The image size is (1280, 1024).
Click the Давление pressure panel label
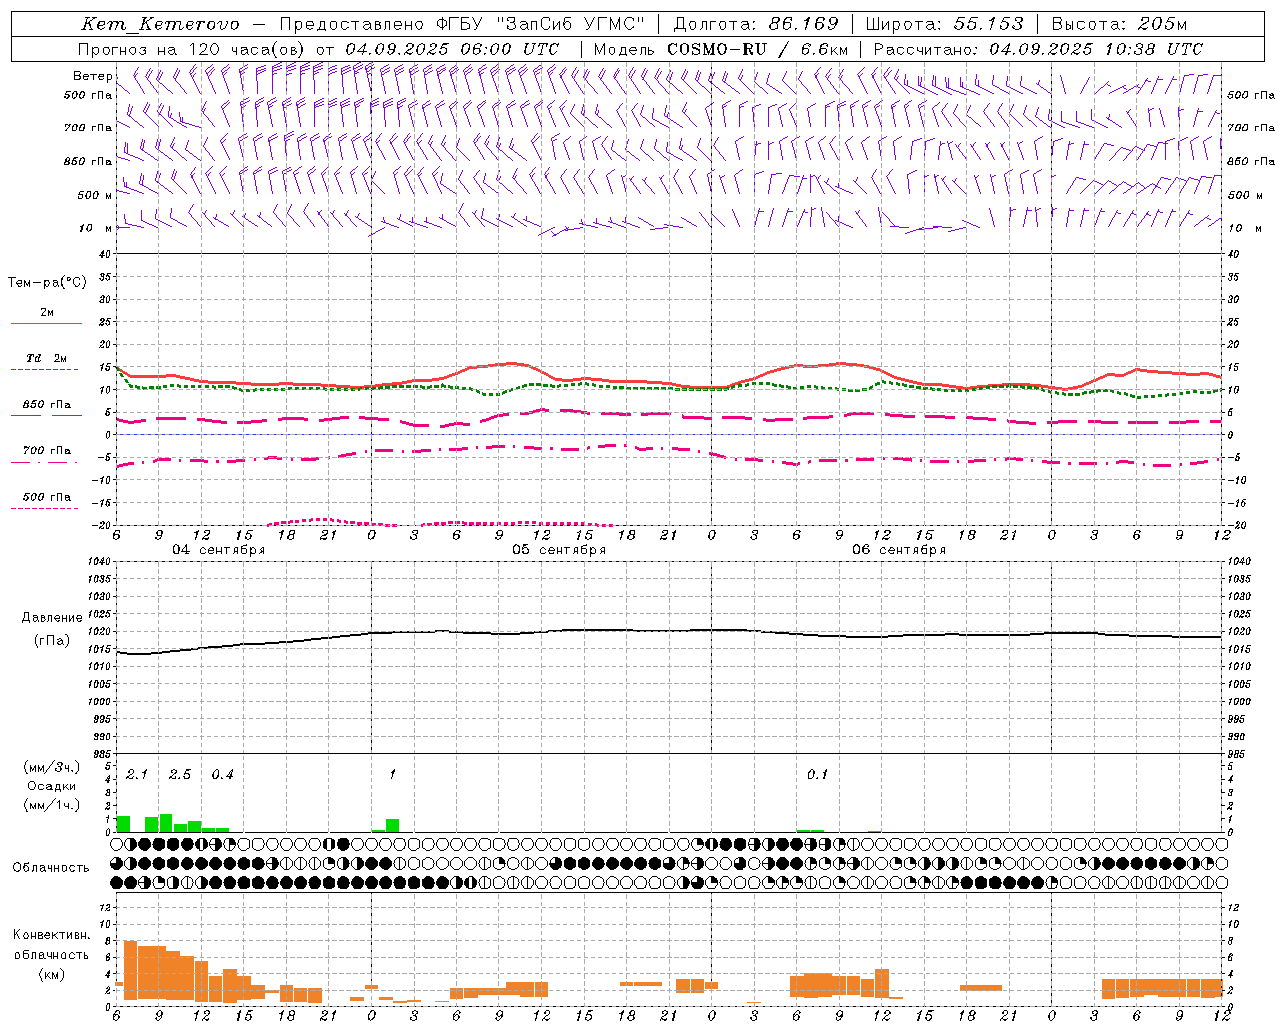click(52, 618)
